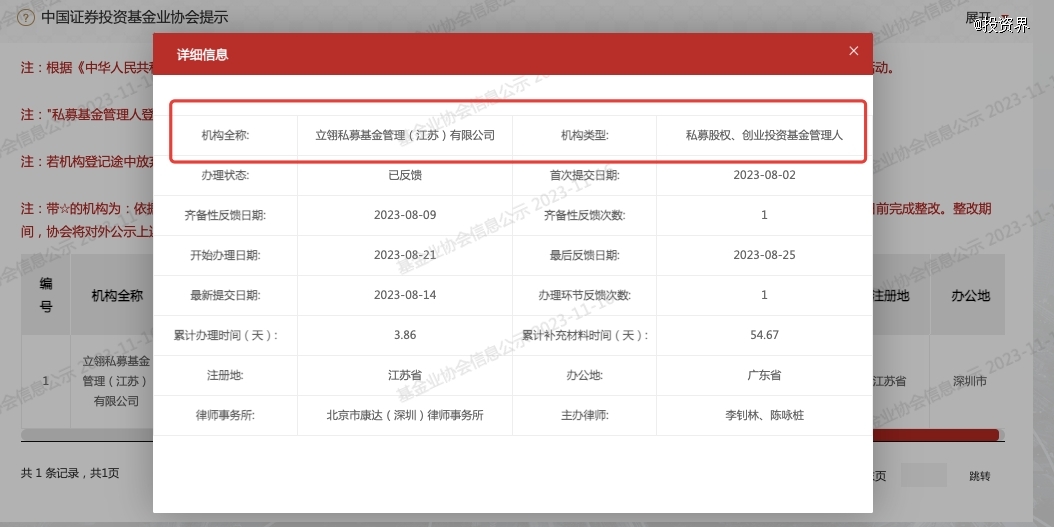Viewport: 1054px width, 527px height.
Task: Click the 律师事务所 label
Action: point(225,415)
